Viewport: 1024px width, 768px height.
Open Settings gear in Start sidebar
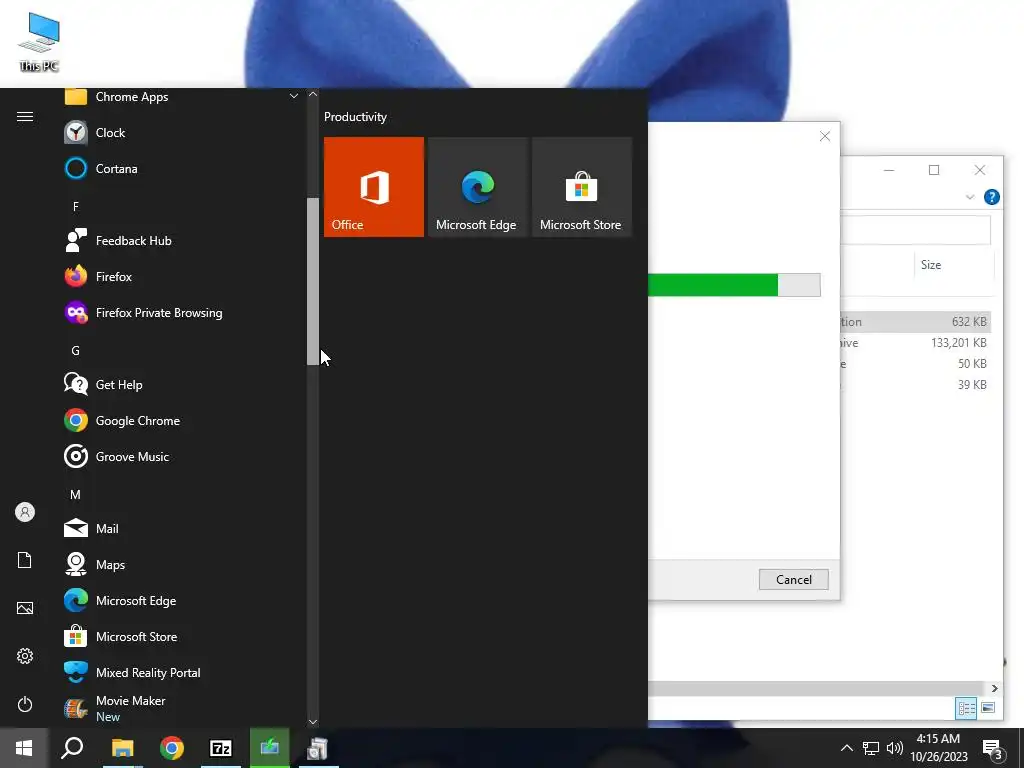(25, 656)
